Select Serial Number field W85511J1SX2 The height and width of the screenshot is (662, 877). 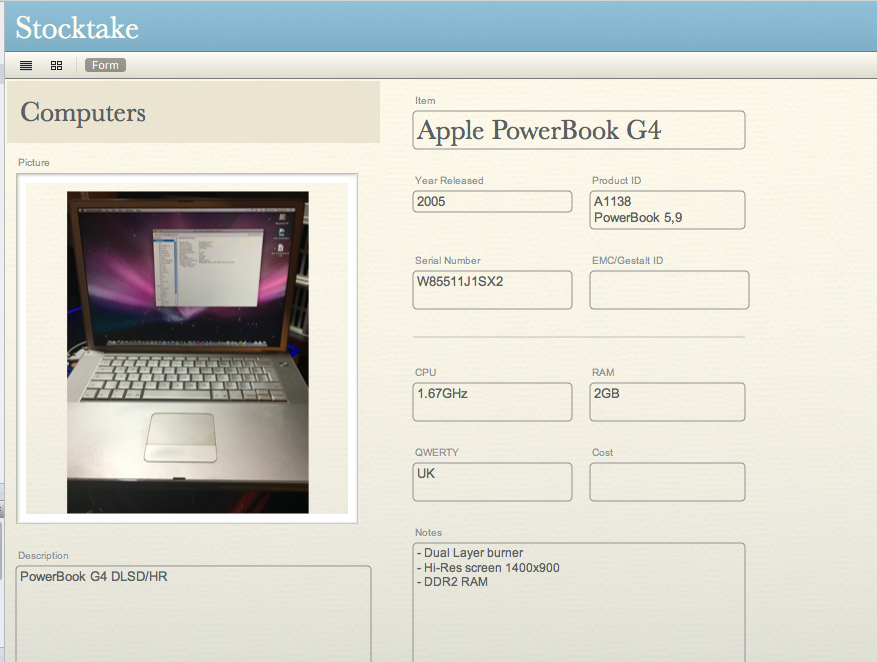tap(492, 290)
